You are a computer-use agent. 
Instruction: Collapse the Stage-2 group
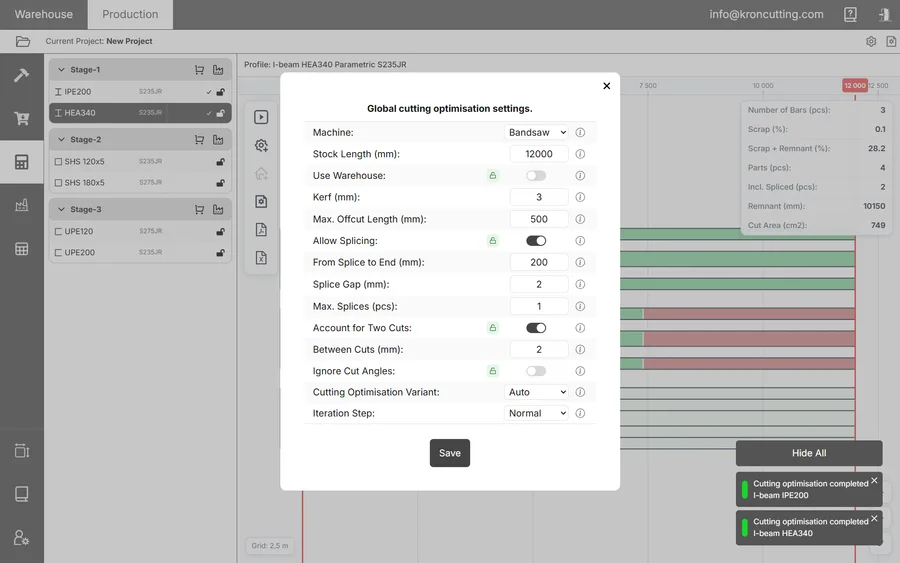click(x=61, y=139)
